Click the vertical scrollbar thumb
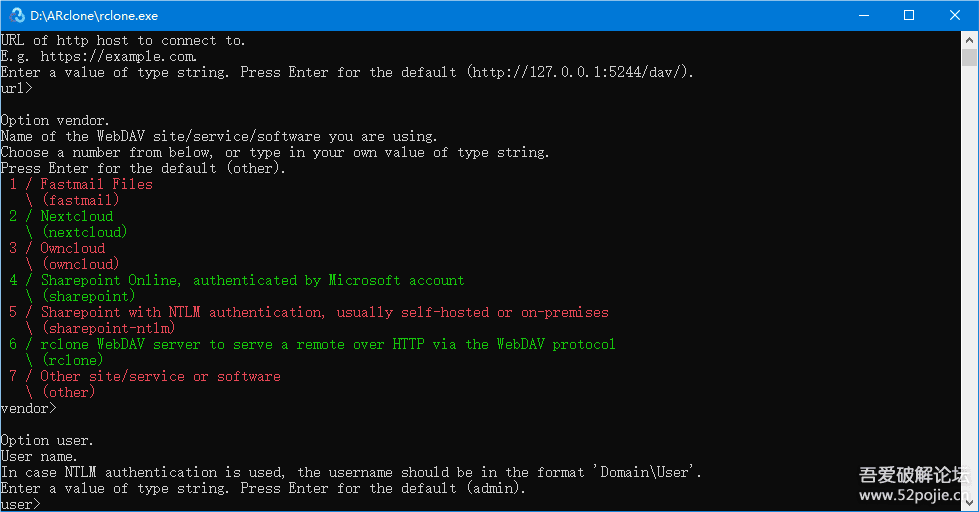The height and width of the screenshot is (512, 979). 970,58
